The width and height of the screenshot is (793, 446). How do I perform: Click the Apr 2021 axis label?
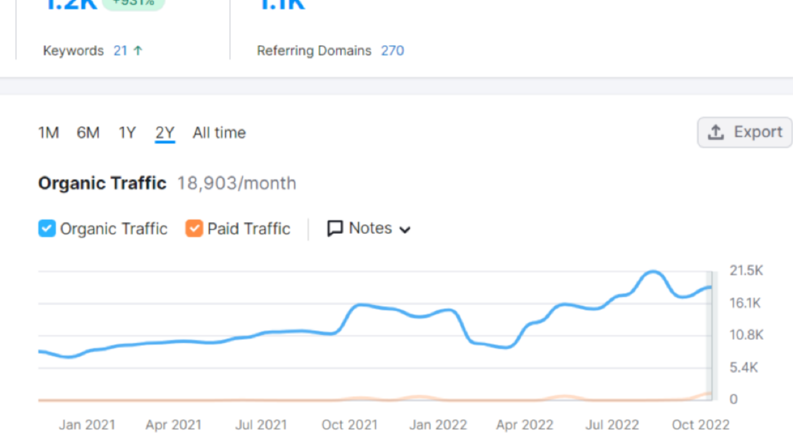click(173, 425)
